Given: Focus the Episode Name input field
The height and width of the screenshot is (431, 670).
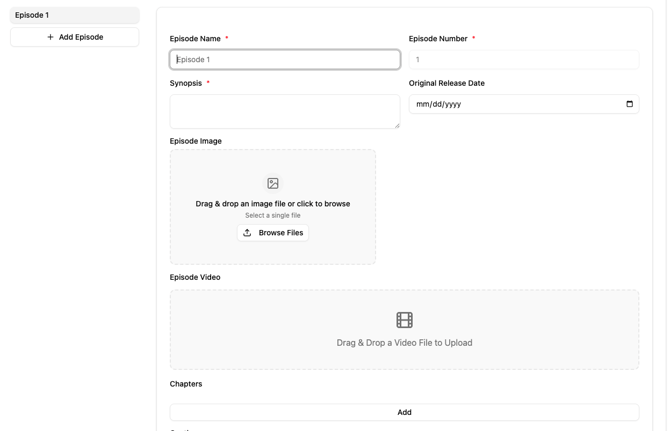Looking at the screenshot, I should [285, 60].
